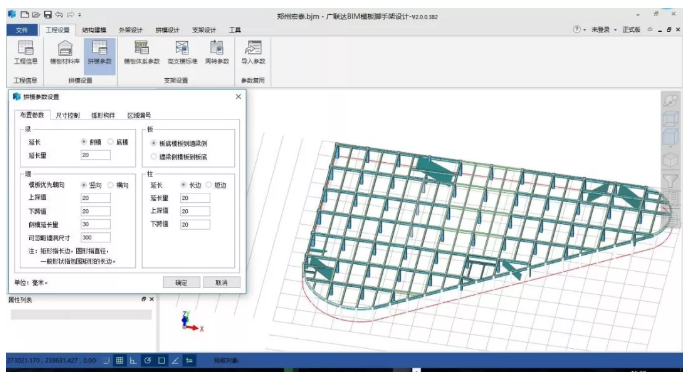Viewport: 689px width, 377px height.
Task: Toggle the grid display icon in the status bar
Action: coord(119,360)
